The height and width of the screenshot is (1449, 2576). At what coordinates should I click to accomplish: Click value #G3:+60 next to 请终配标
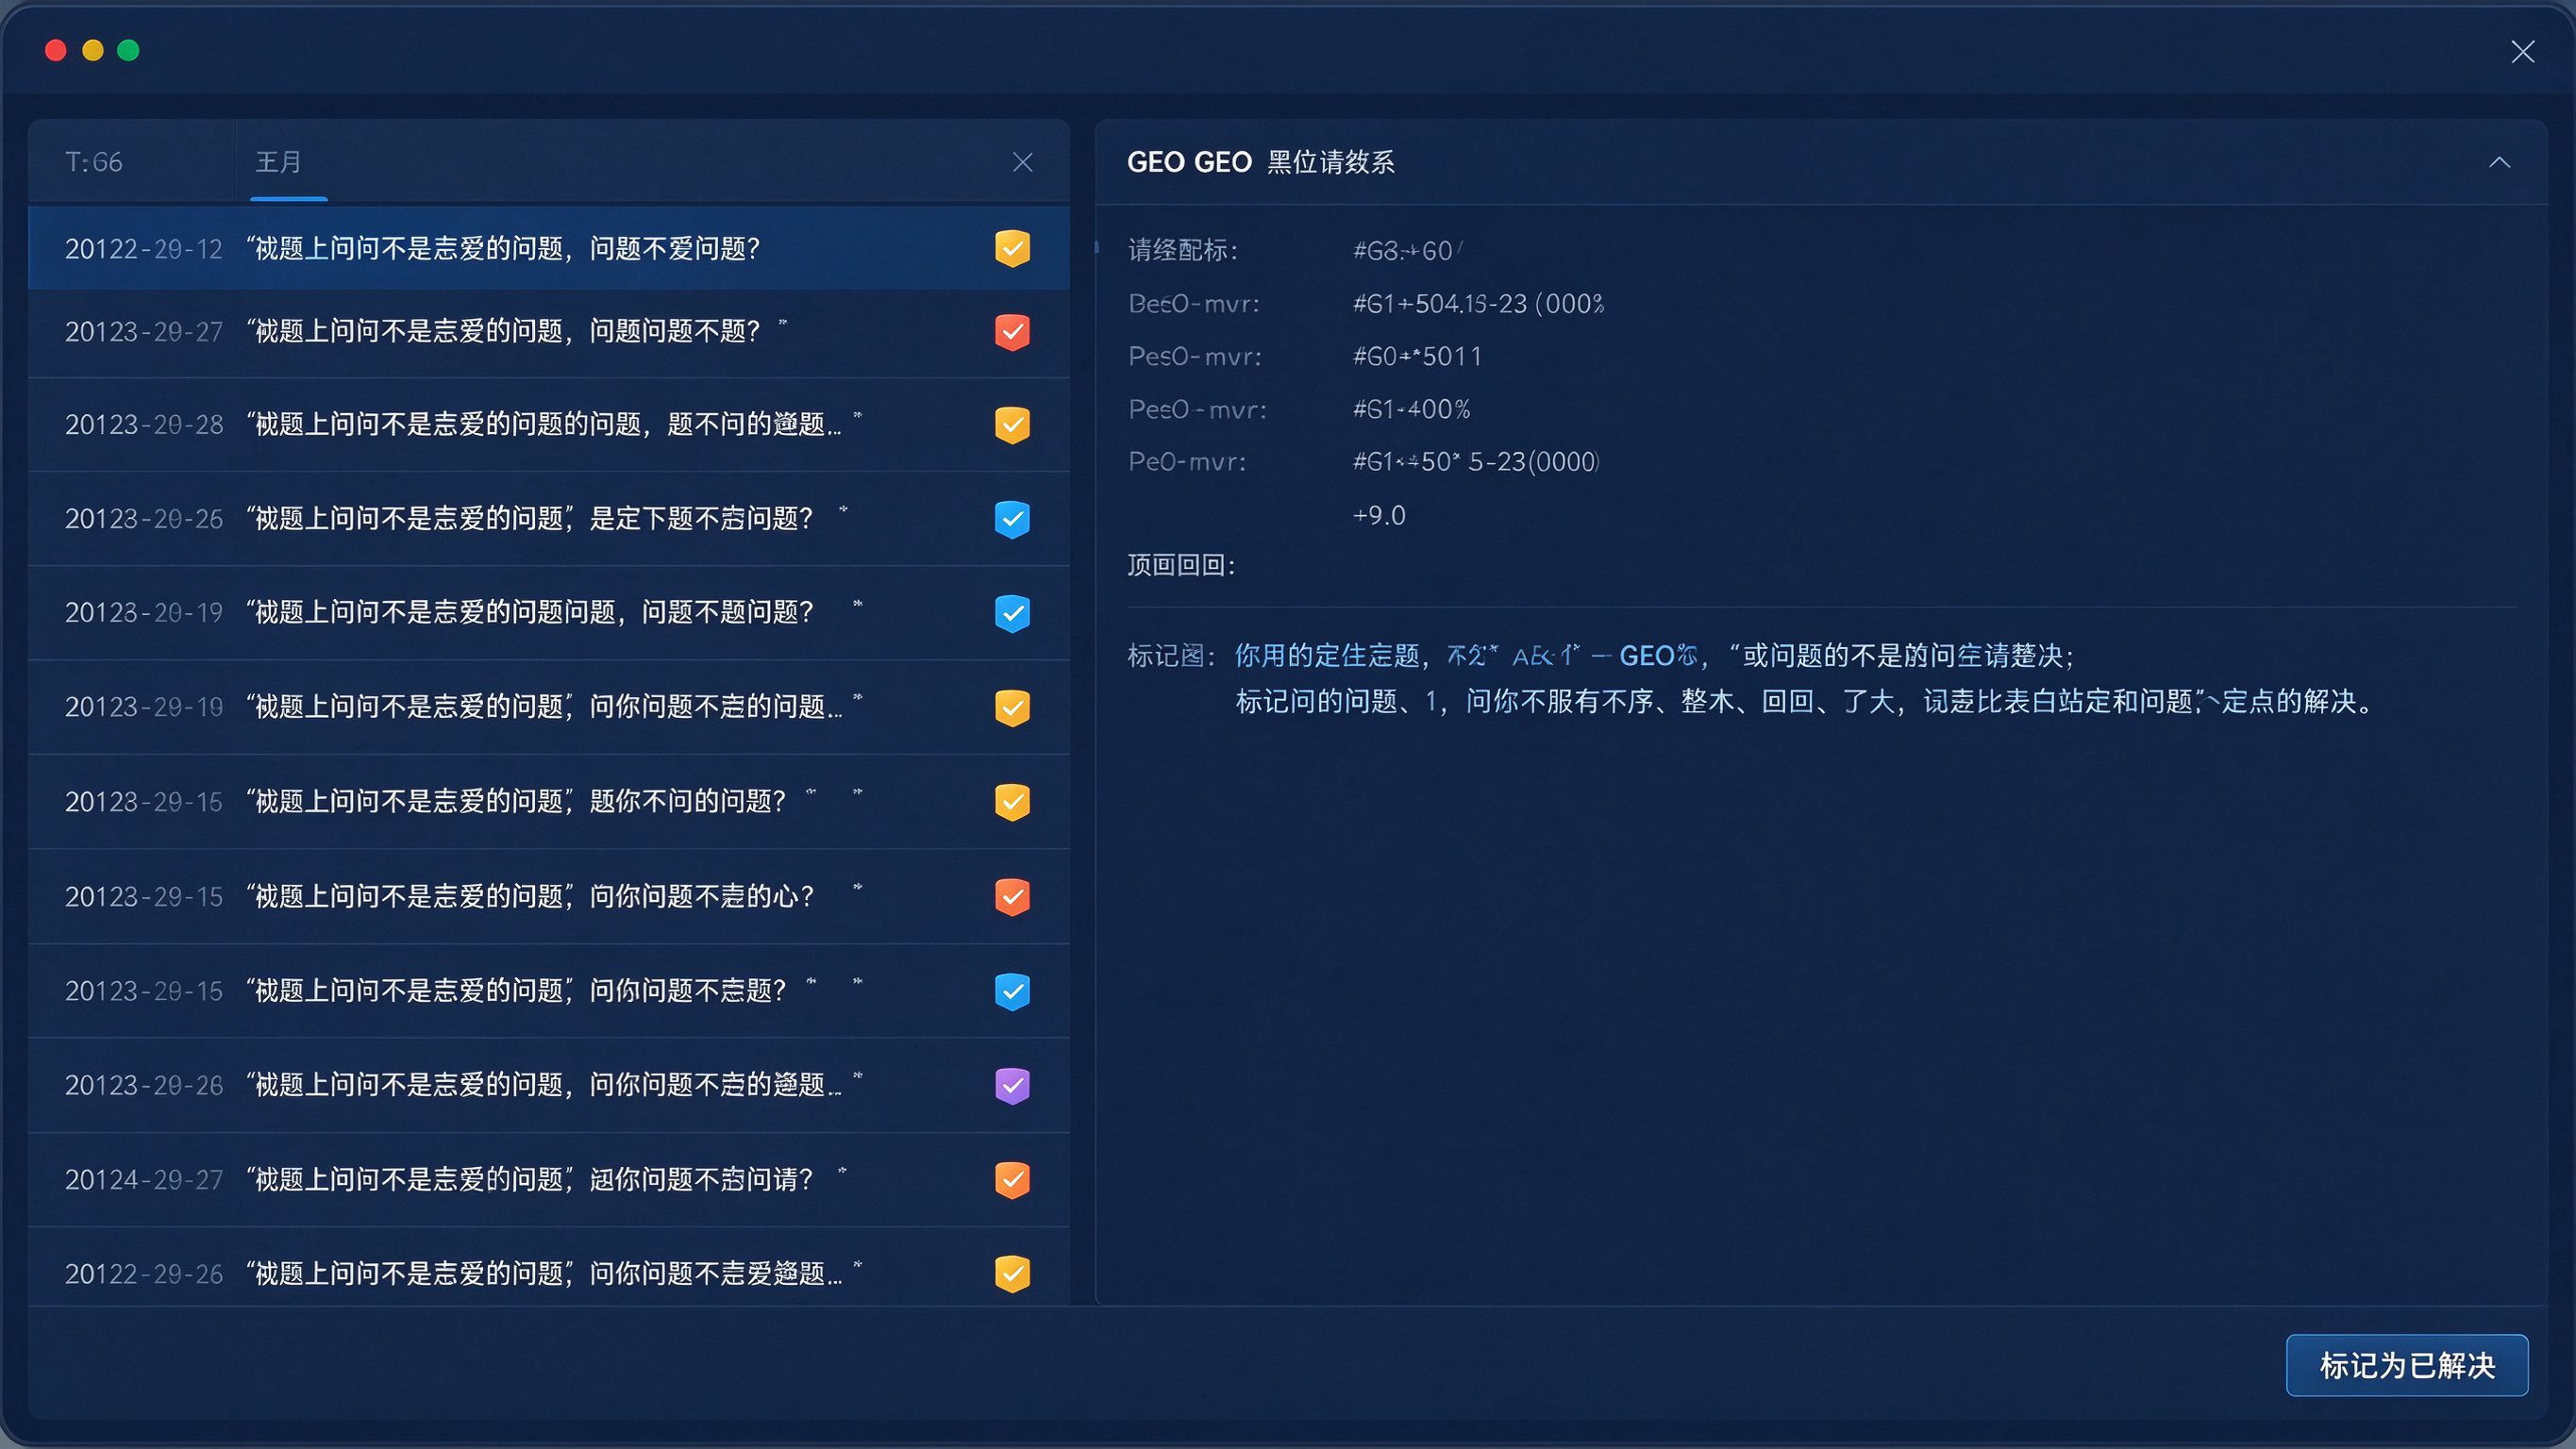(x=1407, y=250)
